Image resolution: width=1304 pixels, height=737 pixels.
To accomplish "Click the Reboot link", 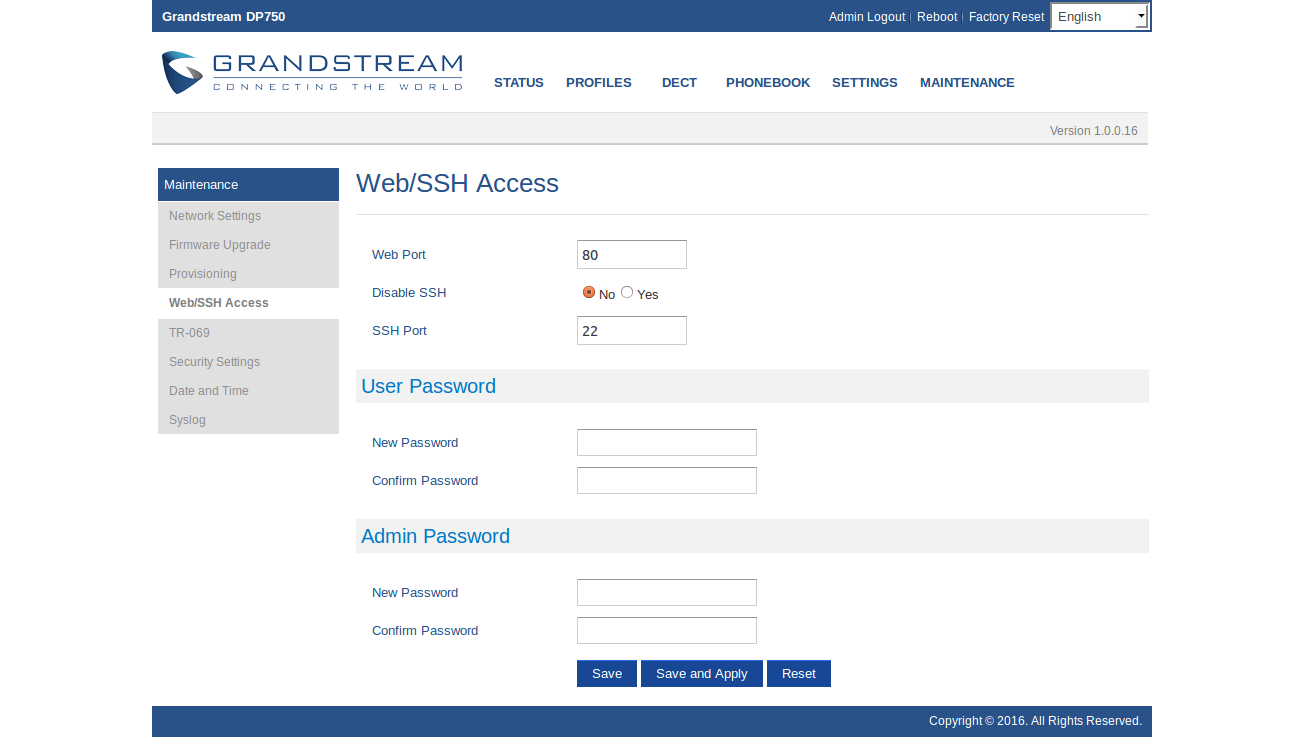I will tap(936, 17).
